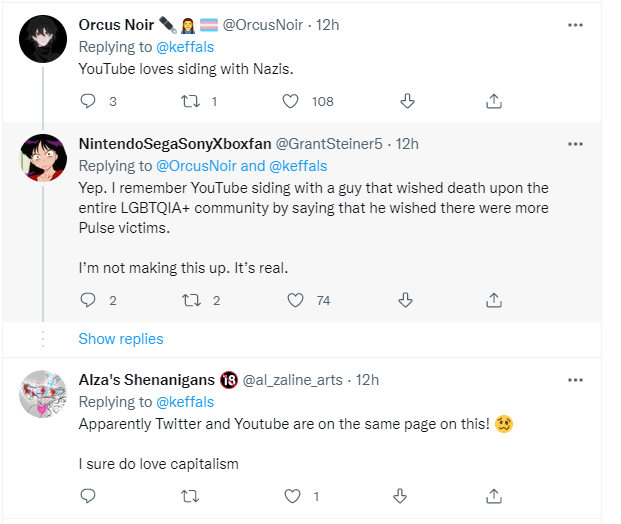Image resolution: width=621 pixels, height=524 pixels.
Task: Reply to NintendoSegaSonyXboxfan's tweet
Action: coord(87,300)
